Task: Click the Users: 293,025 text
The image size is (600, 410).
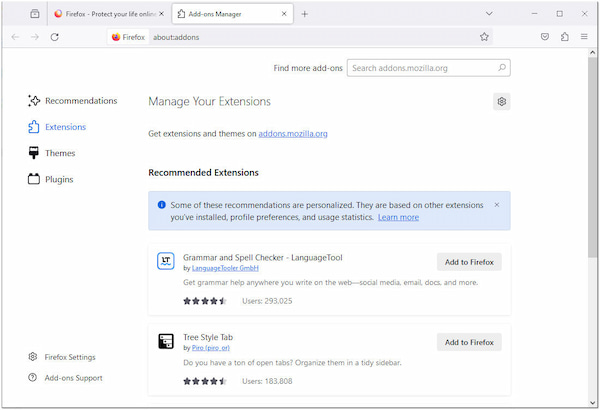Action: coord(267,301)
